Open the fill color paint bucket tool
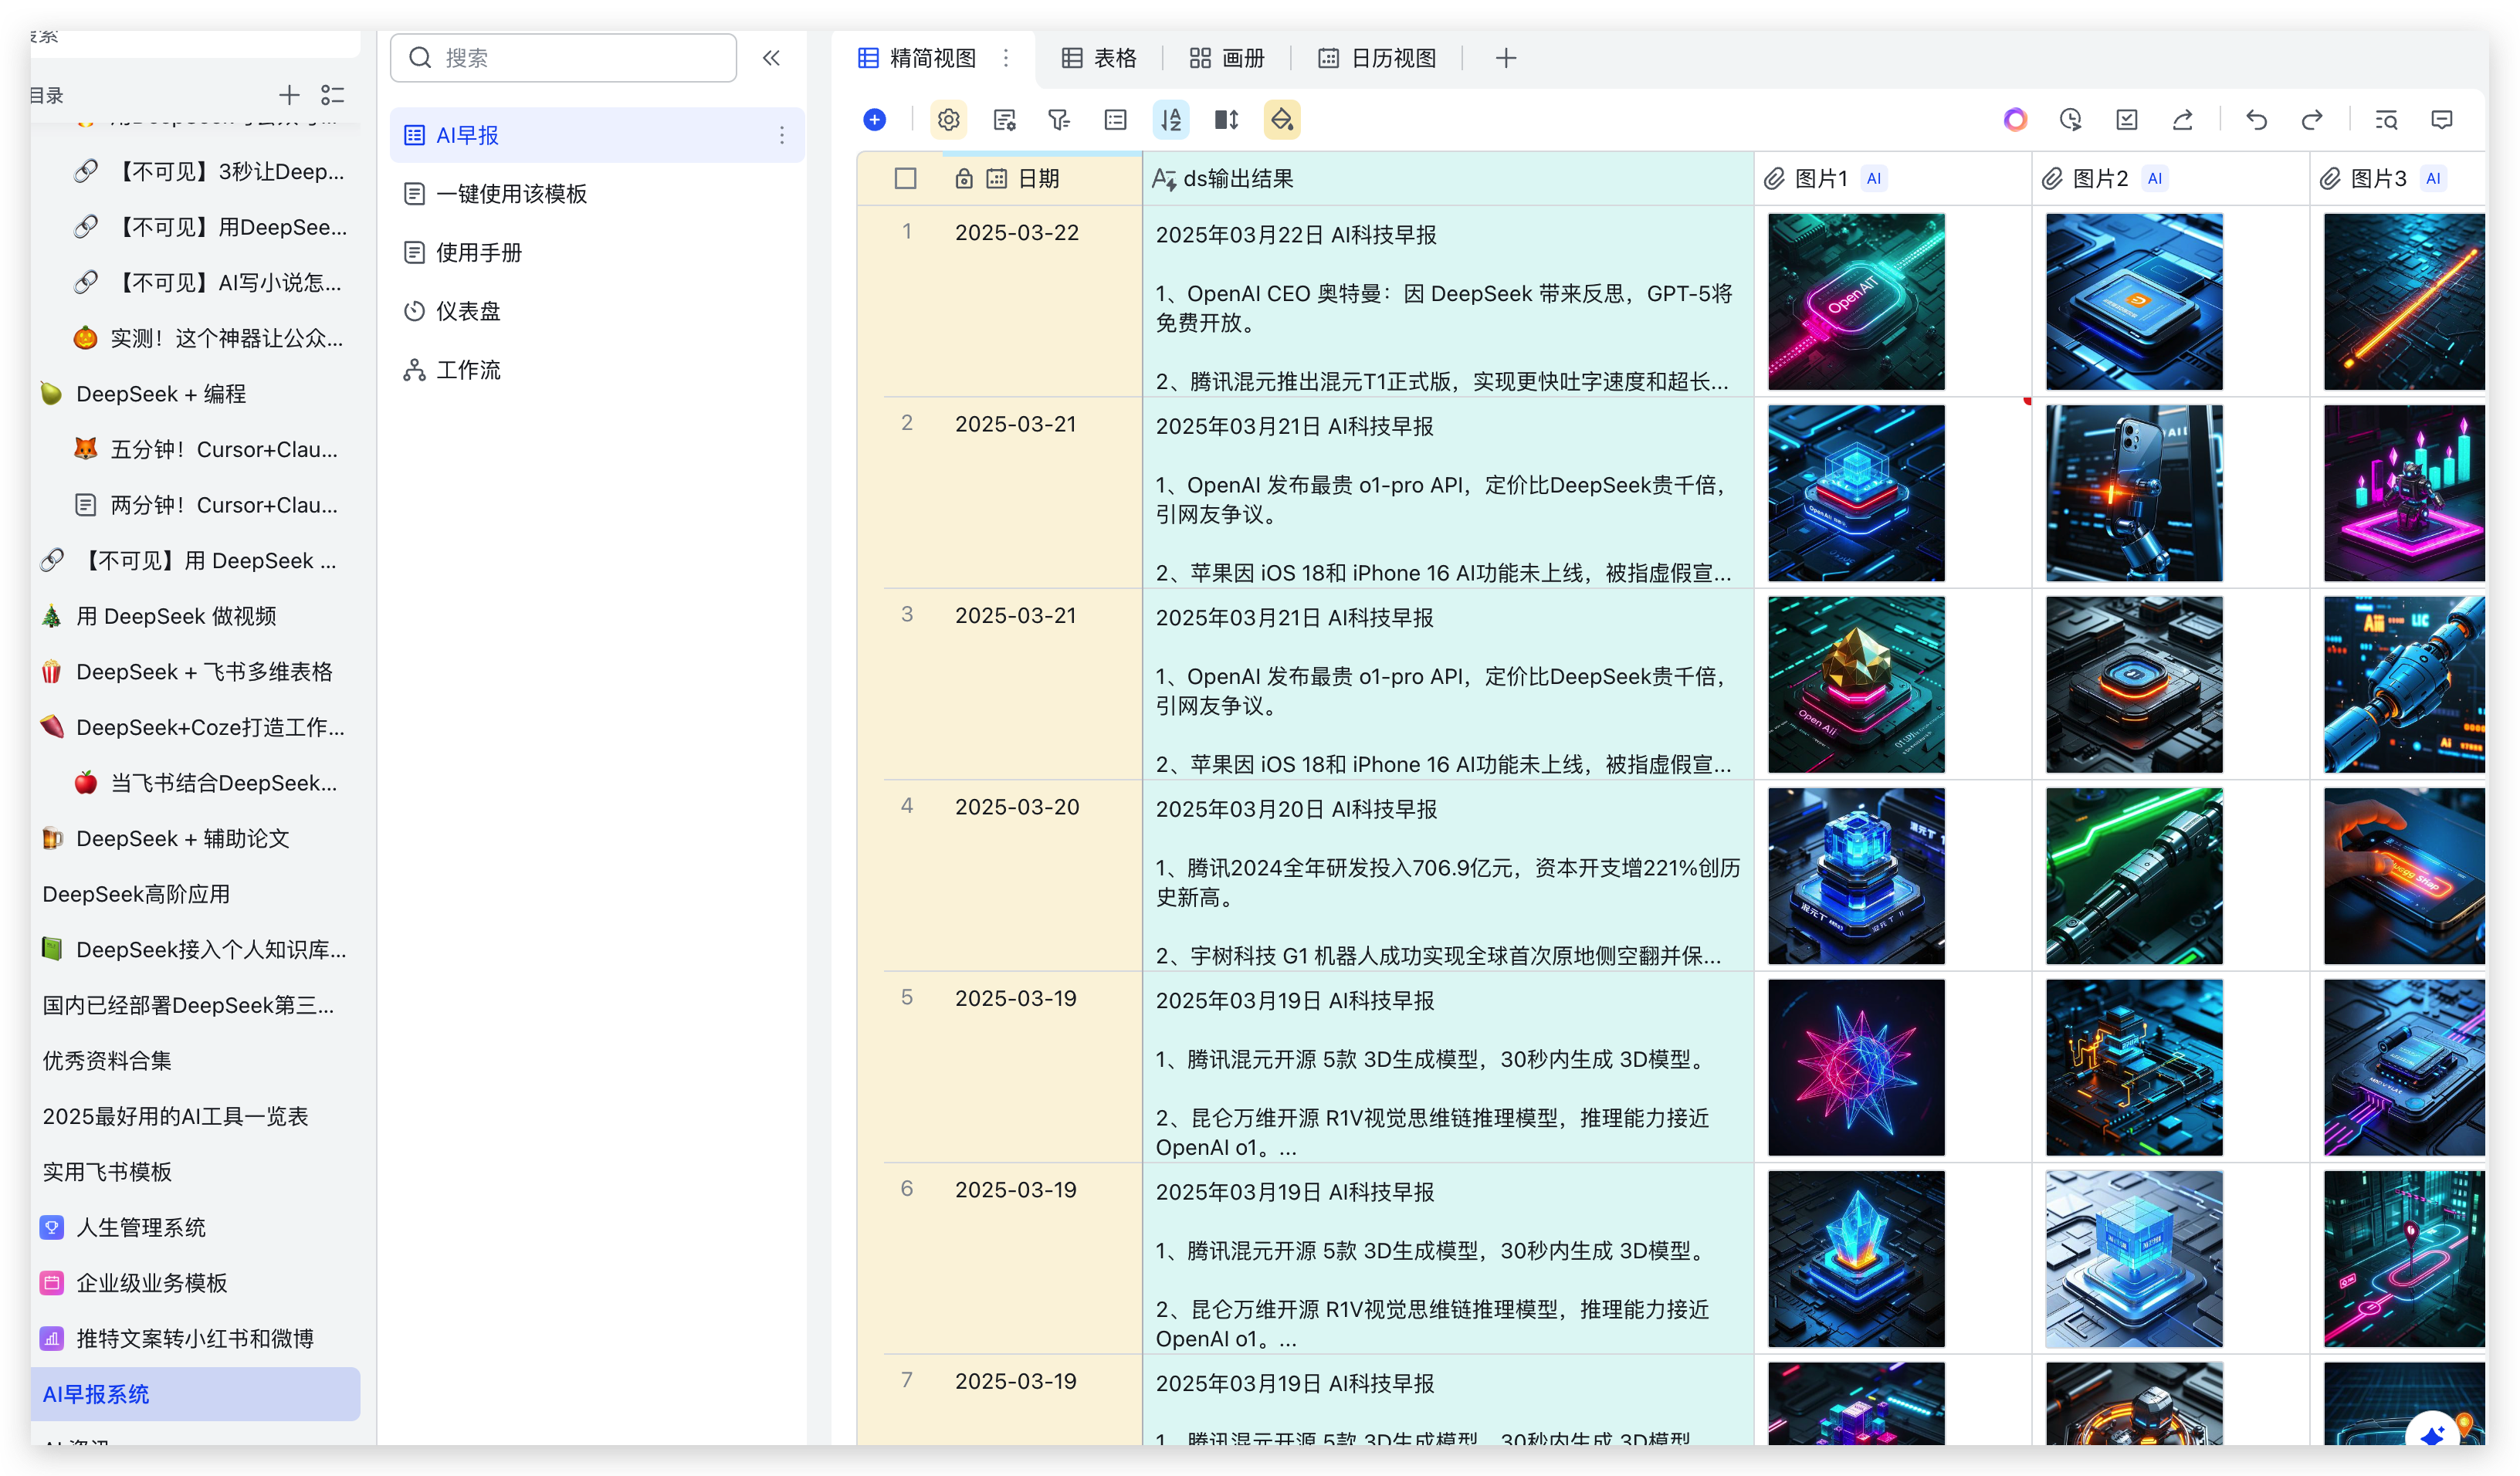 1282,120
